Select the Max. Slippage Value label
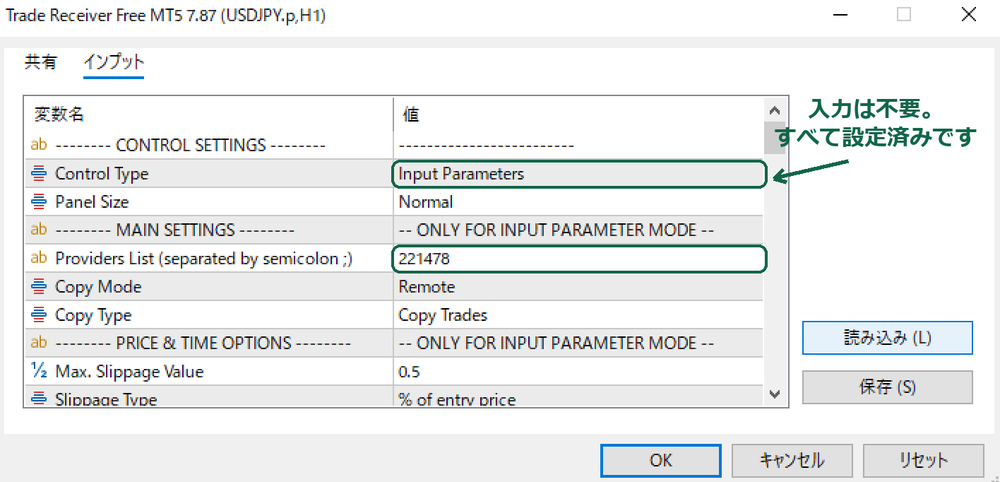Viewport: 1000px width, 482px height. (129, 372)
